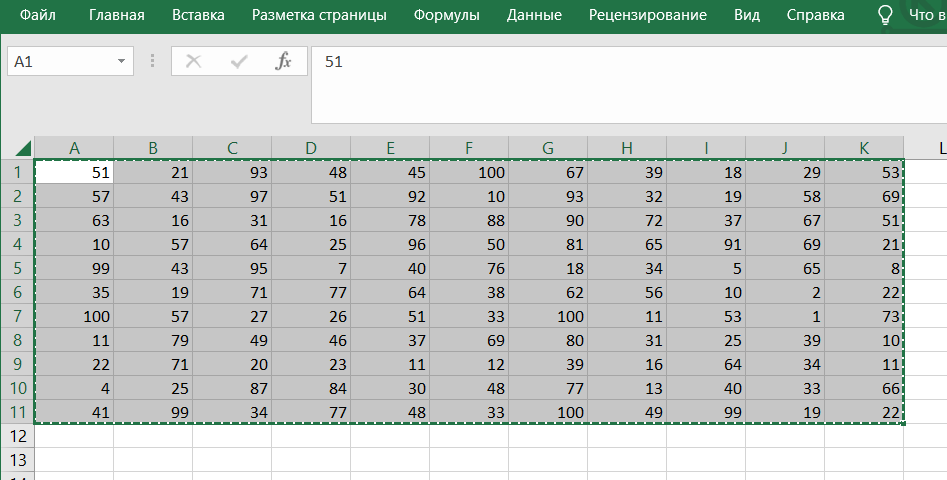Open the Рецензирование tab

(x=647, y=15)
